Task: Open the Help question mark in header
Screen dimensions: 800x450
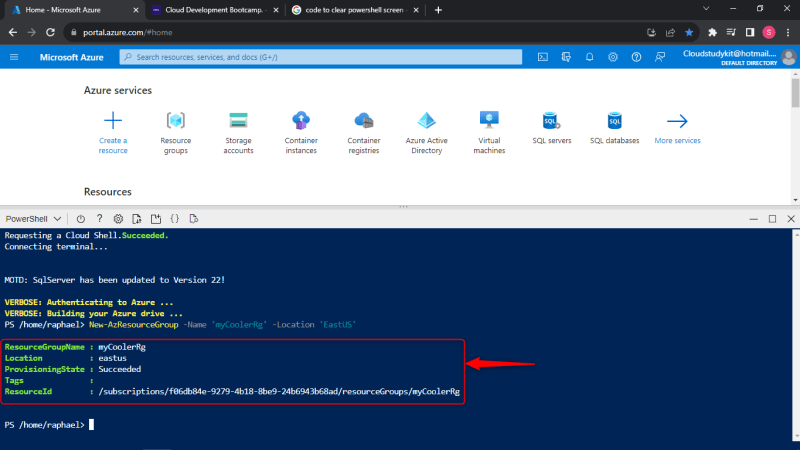Action: tap(636, 57)
